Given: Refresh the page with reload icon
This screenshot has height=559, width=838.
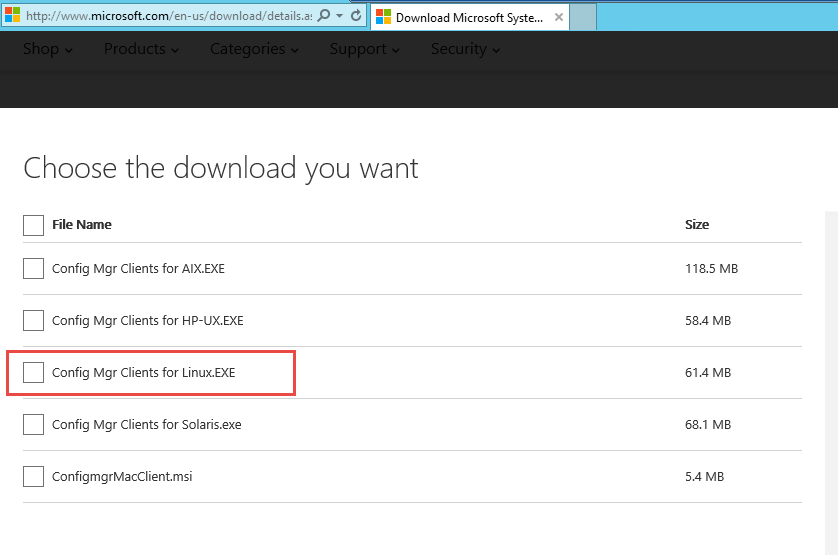Looking at the screenshot, I should tap(356, 15).
